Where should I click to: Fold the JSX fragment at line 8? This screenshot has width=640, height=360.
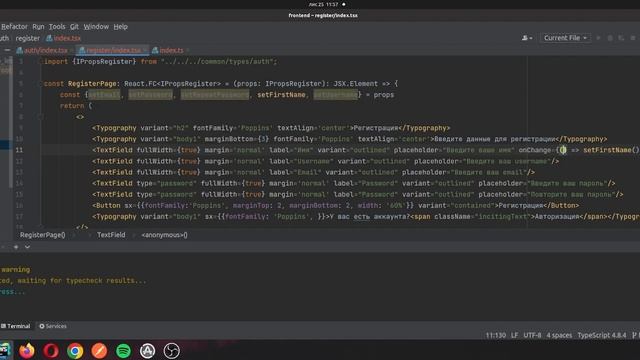40,117
